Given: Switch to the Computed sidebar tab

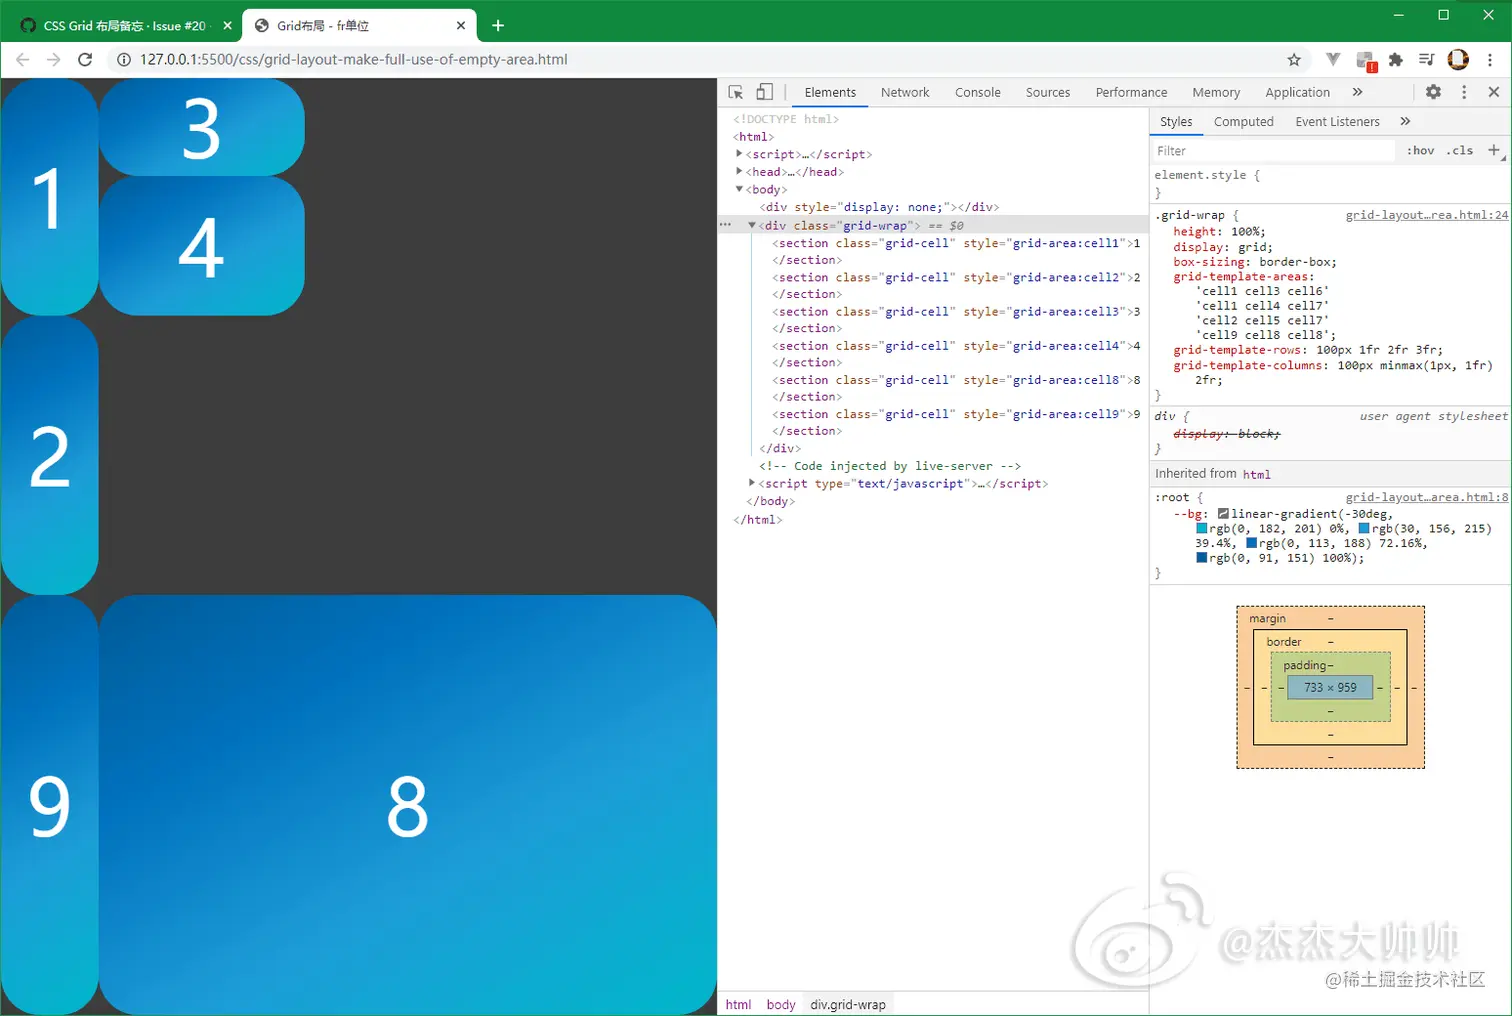Looking at the screenshot, I should coord(1243,122).
